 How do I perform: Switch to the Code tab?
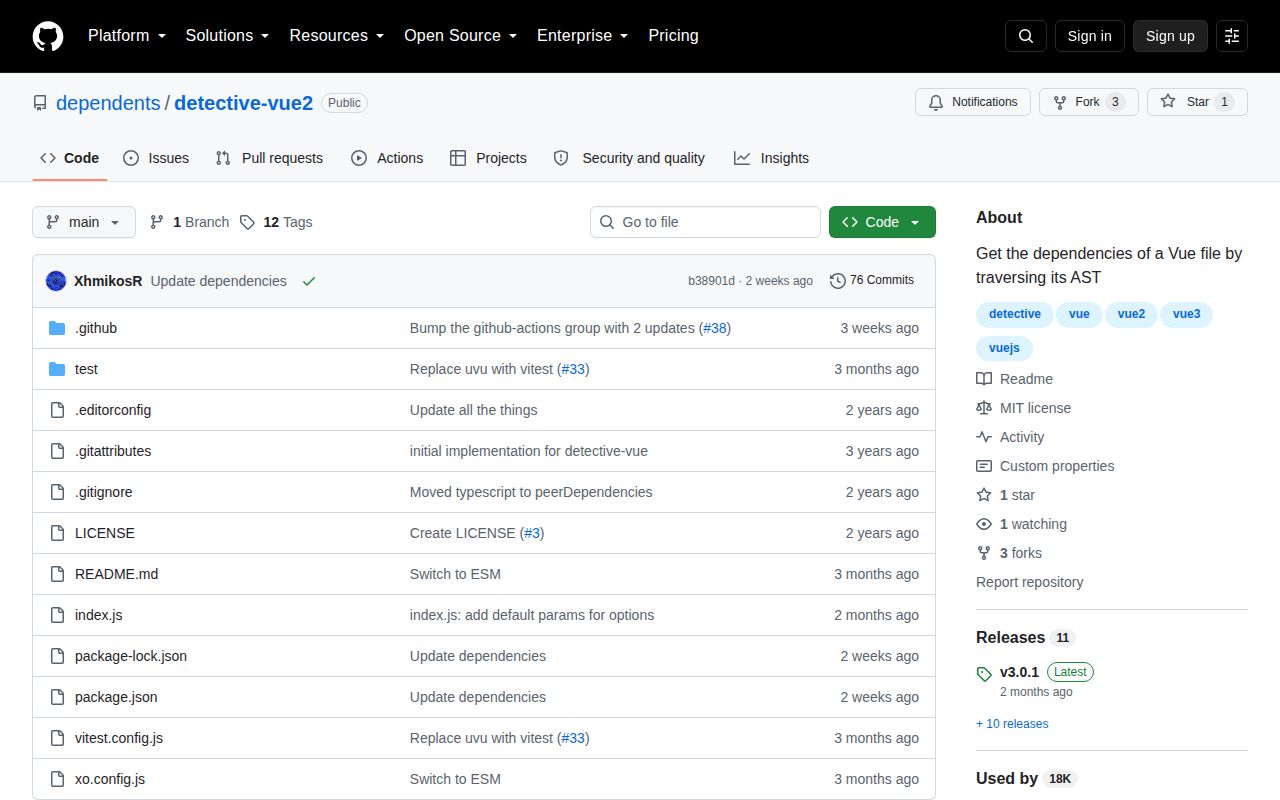click(70, 158)
